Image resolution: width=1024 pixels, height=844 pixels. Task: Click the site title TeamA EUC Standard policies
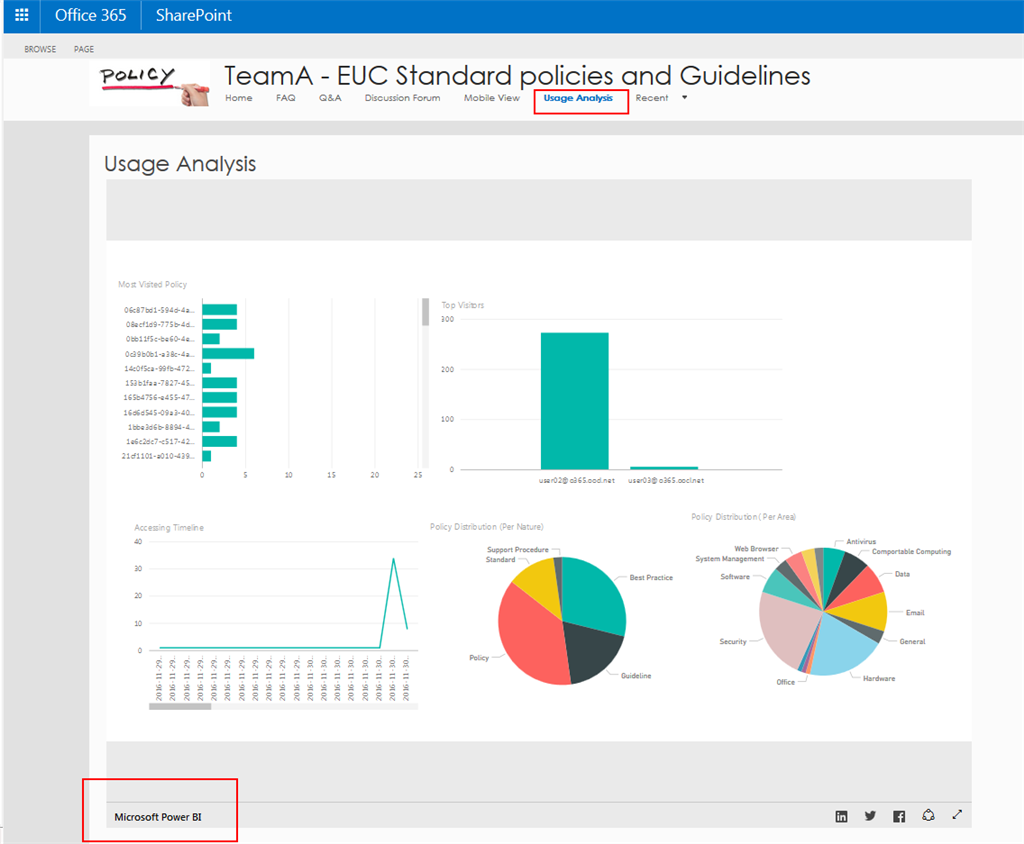click(517, 76)
